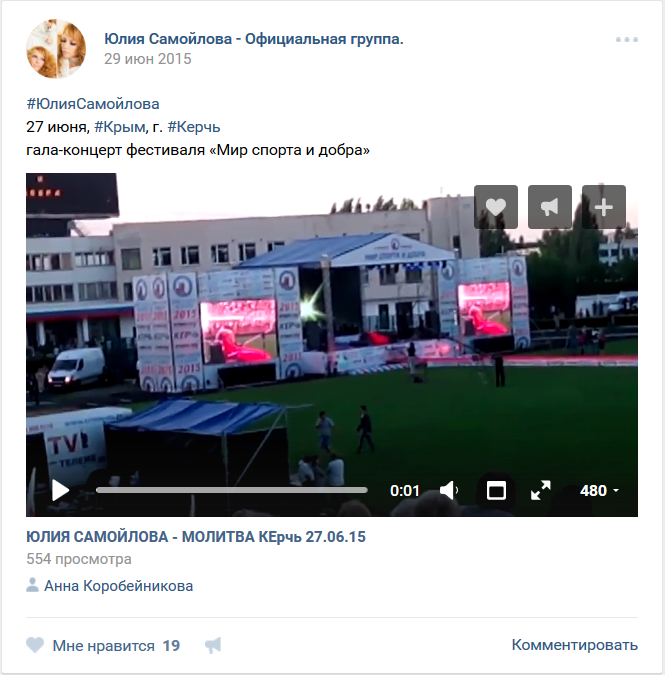665x676 pixels.
Task: Follow the #Крым hashtag
Action: point(119,127)
